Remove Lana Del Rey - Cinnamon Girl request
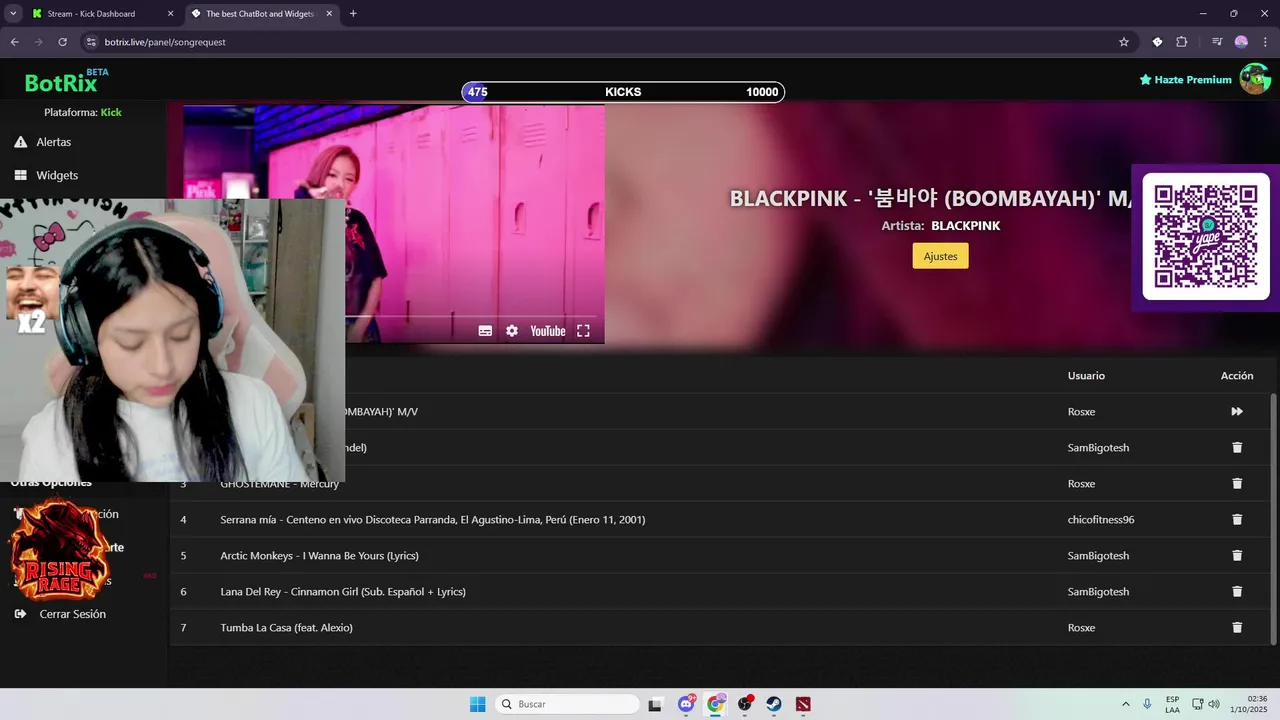Viewport: 1280px width, 720px height. tap(1237, 591)
